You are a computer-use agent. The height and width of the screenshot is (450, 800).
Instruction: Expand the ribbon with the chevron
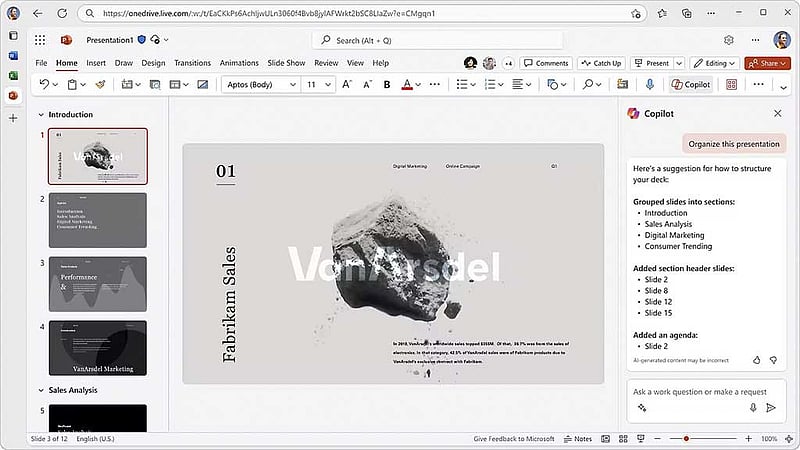click(x=783, y=88)
